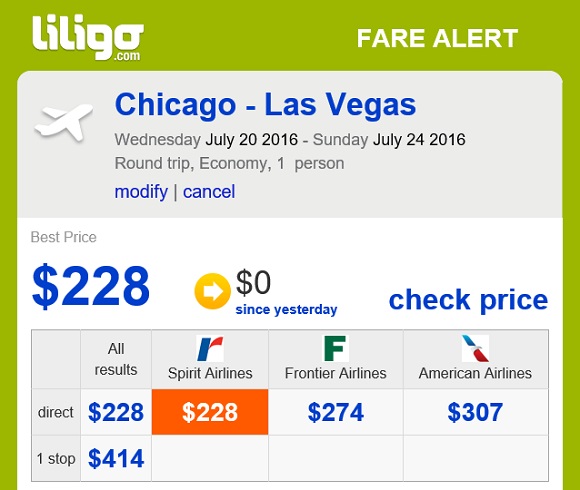Click the white airplane icon
This screenshot has height=490, width=580.
coord(64,122)
